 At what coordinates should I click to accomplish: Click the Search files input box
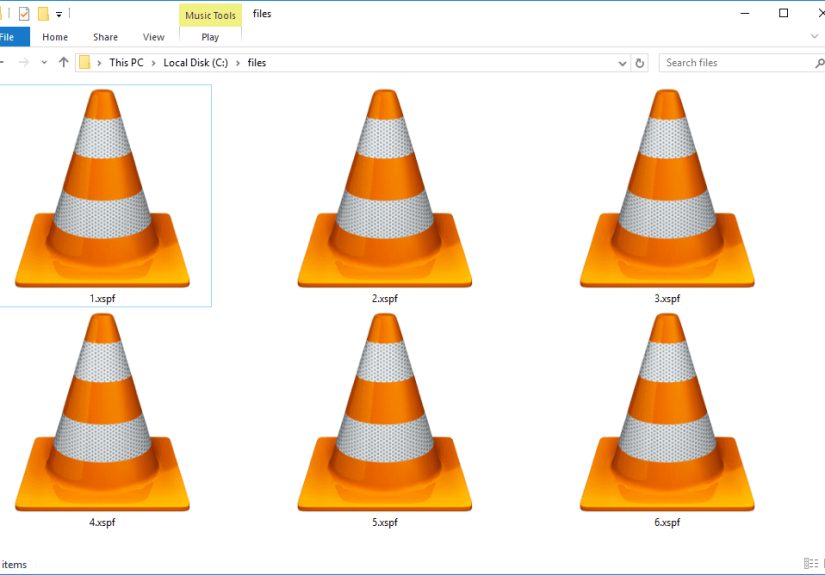coord(737,63)
